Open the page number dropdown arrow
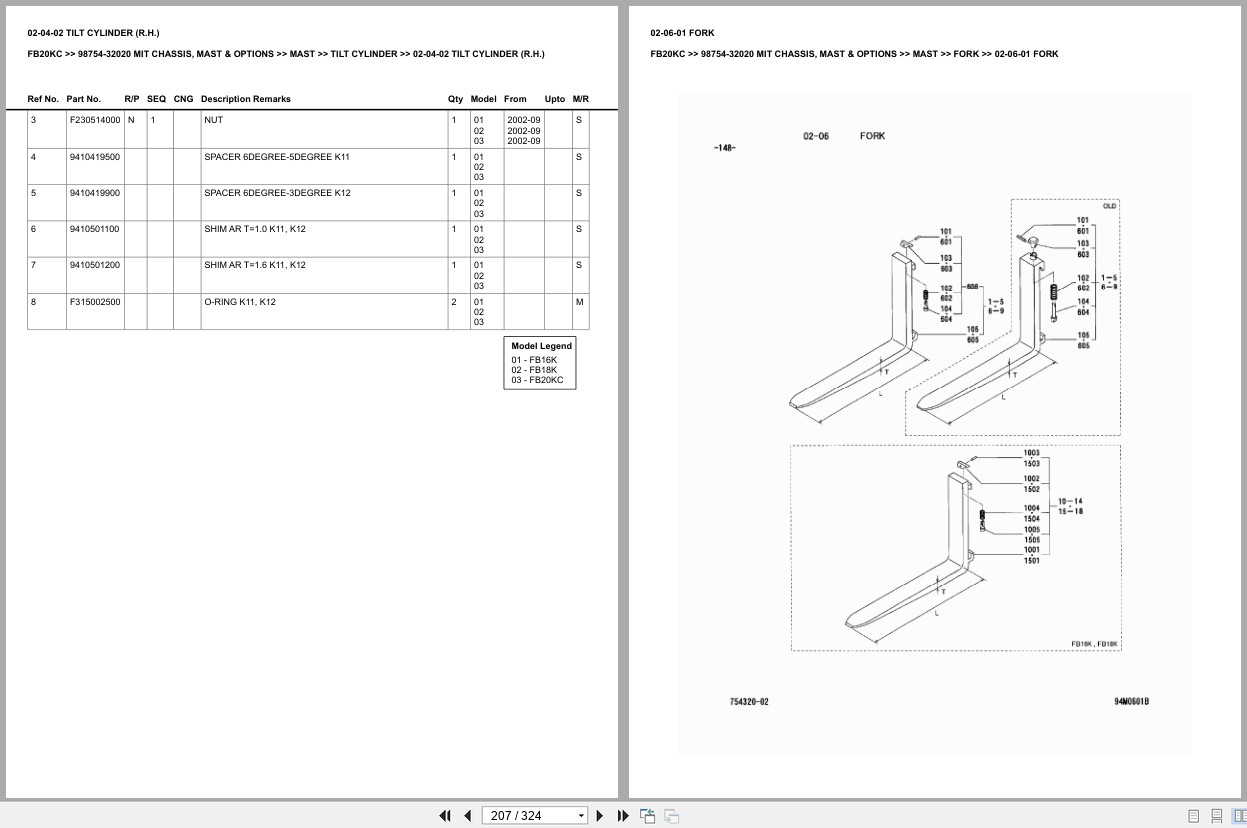1247x828 pixels. tap(581, 816)
